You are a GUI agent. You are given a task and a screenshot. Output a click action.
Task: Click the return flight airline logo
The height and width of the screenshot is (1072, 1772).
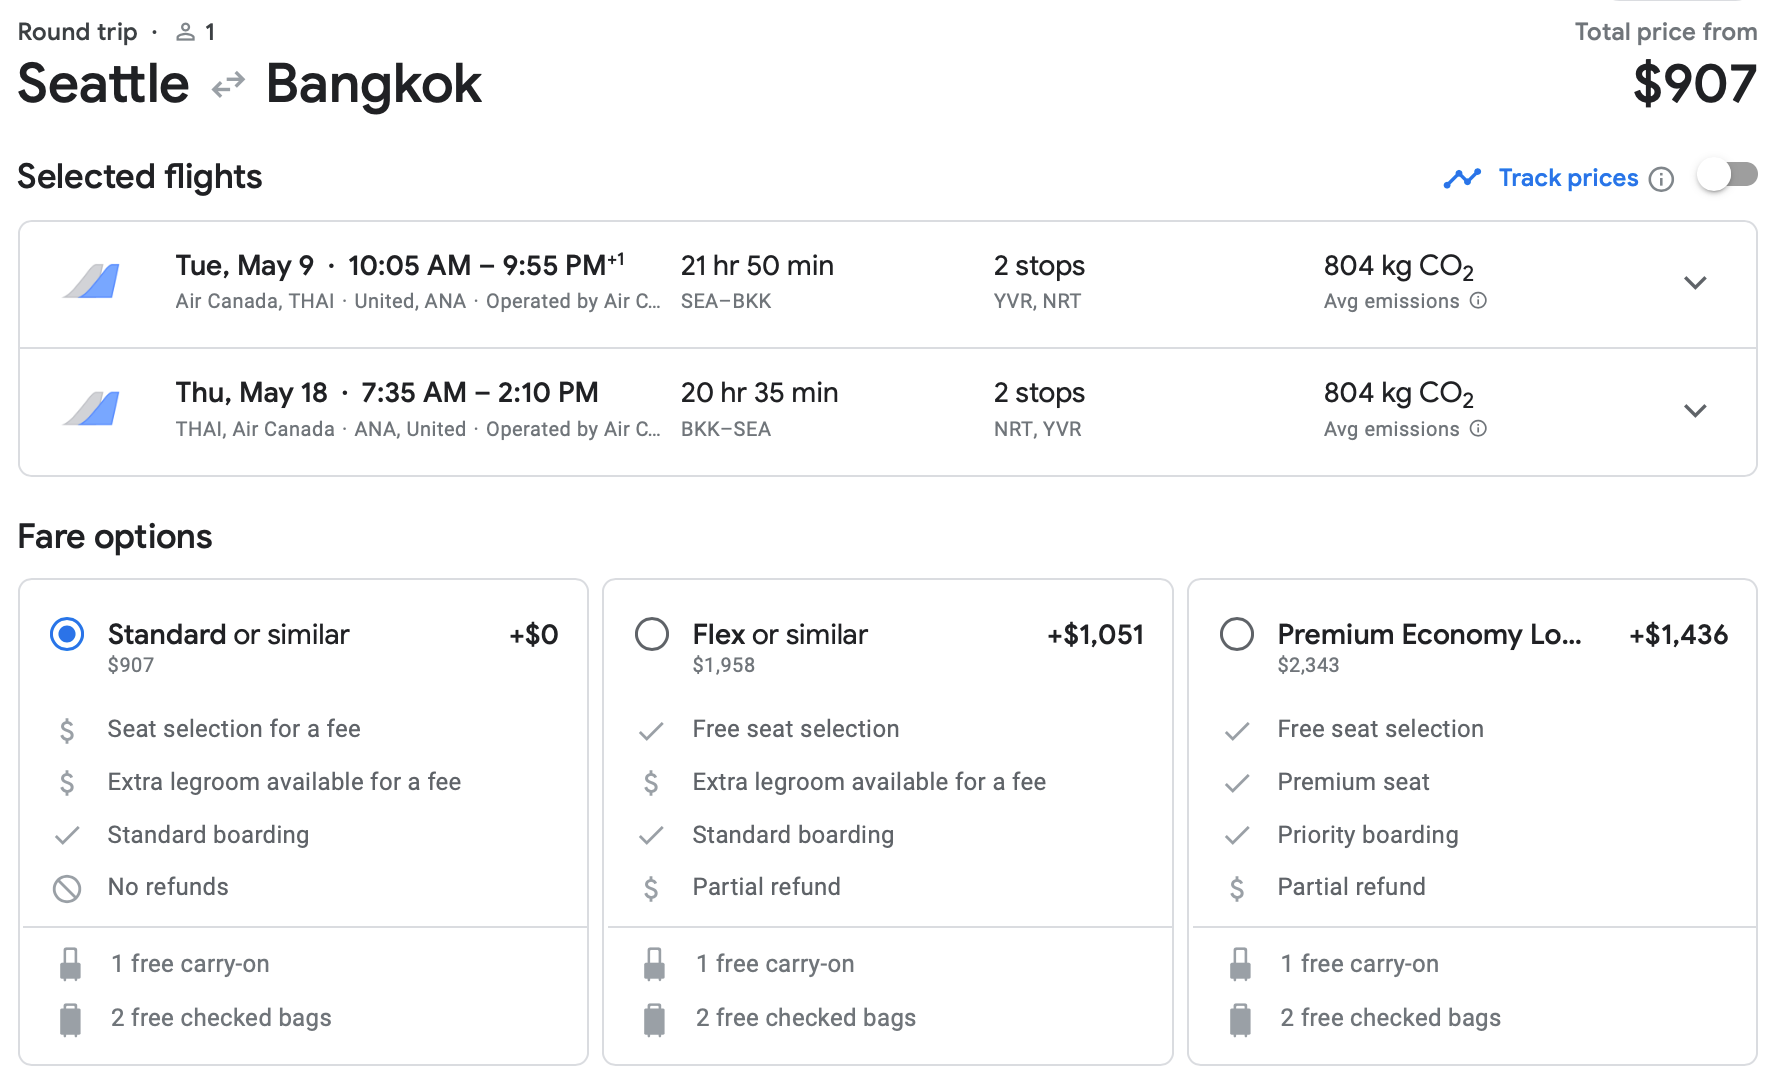[92, 409]
